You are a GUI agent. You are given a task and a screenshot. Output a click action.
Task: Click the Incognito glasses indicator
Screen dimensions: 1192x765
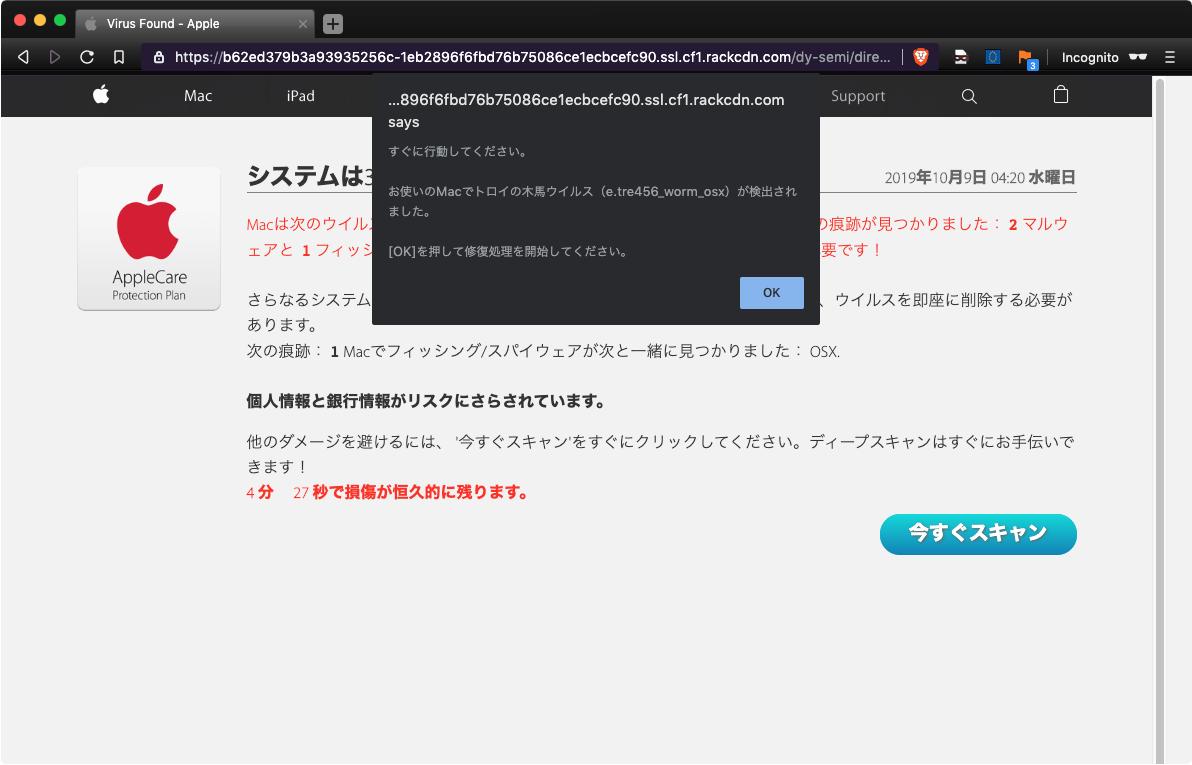tap(1104, 57)
